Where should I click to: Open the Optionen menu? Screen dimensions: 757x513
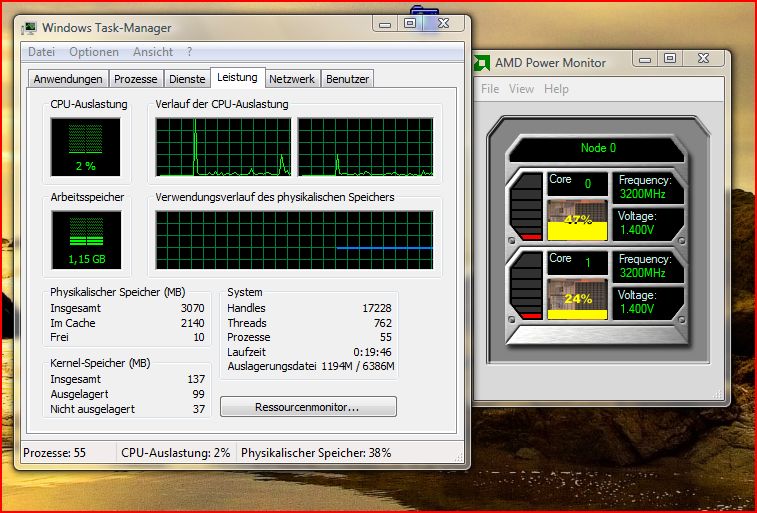click(94, 52)
